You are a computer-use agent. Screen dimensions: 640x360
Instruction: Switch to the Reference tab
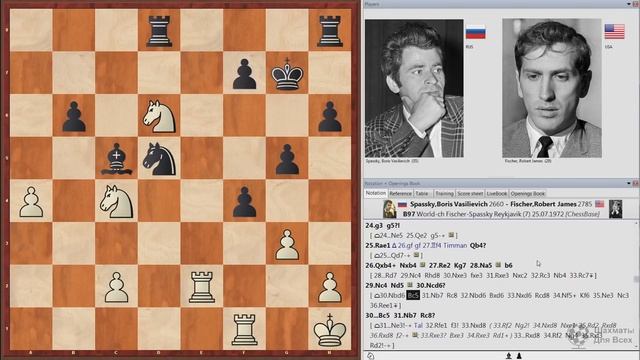400,193
